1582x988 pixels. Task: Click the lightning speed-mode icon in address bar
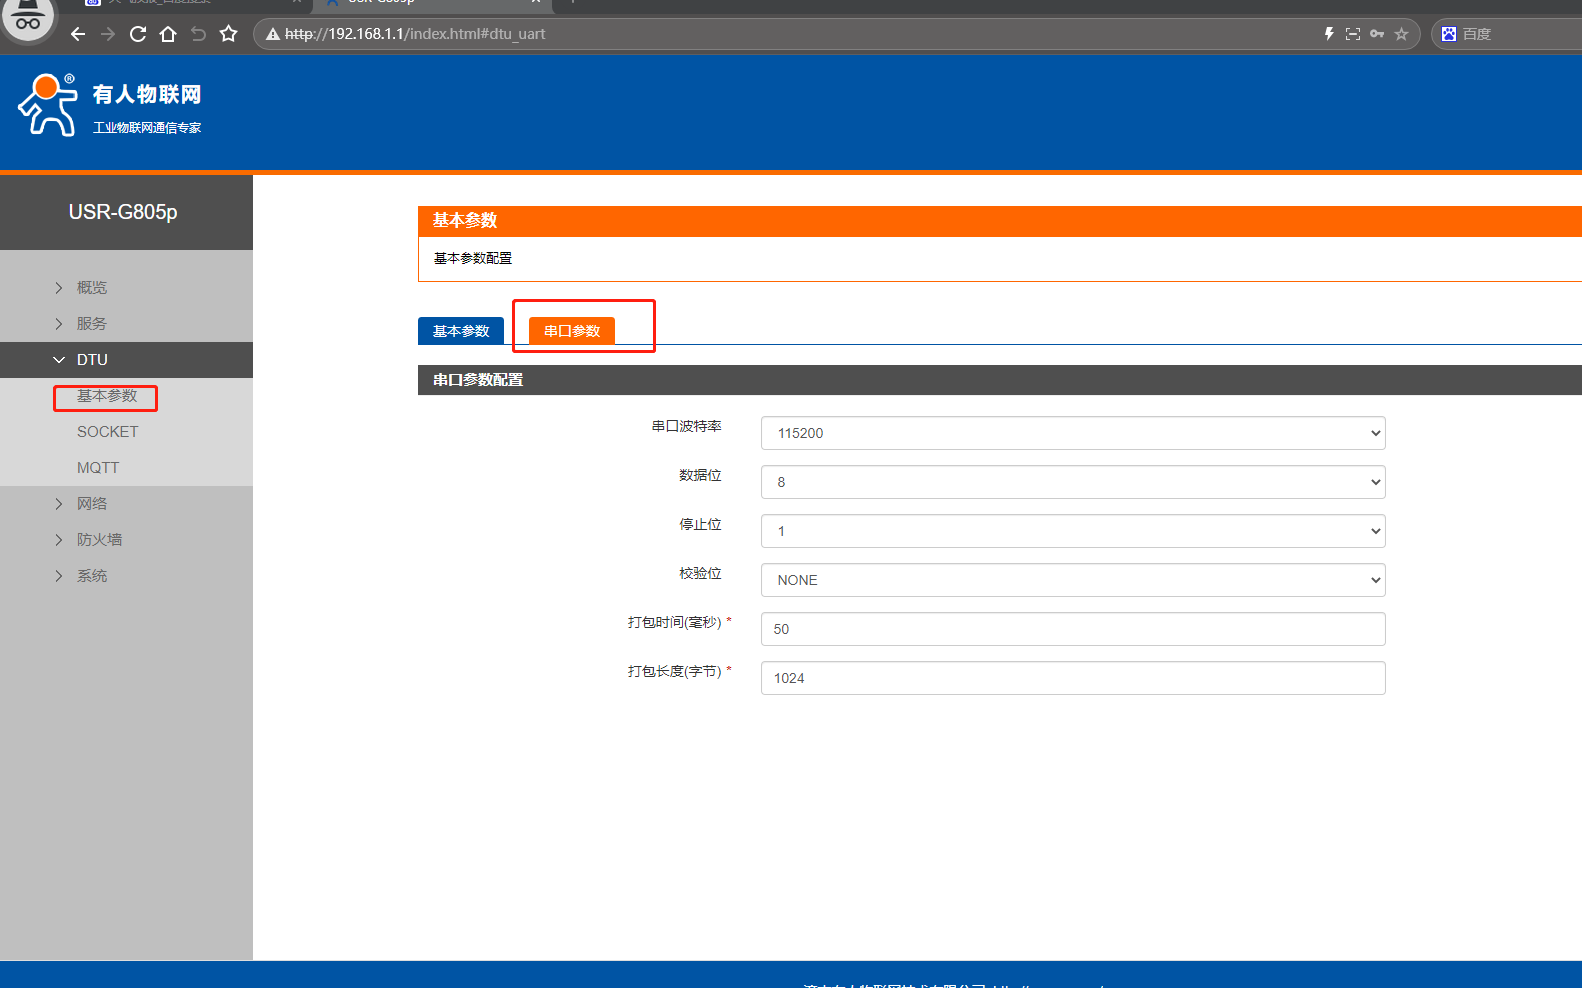[1329, 34]
